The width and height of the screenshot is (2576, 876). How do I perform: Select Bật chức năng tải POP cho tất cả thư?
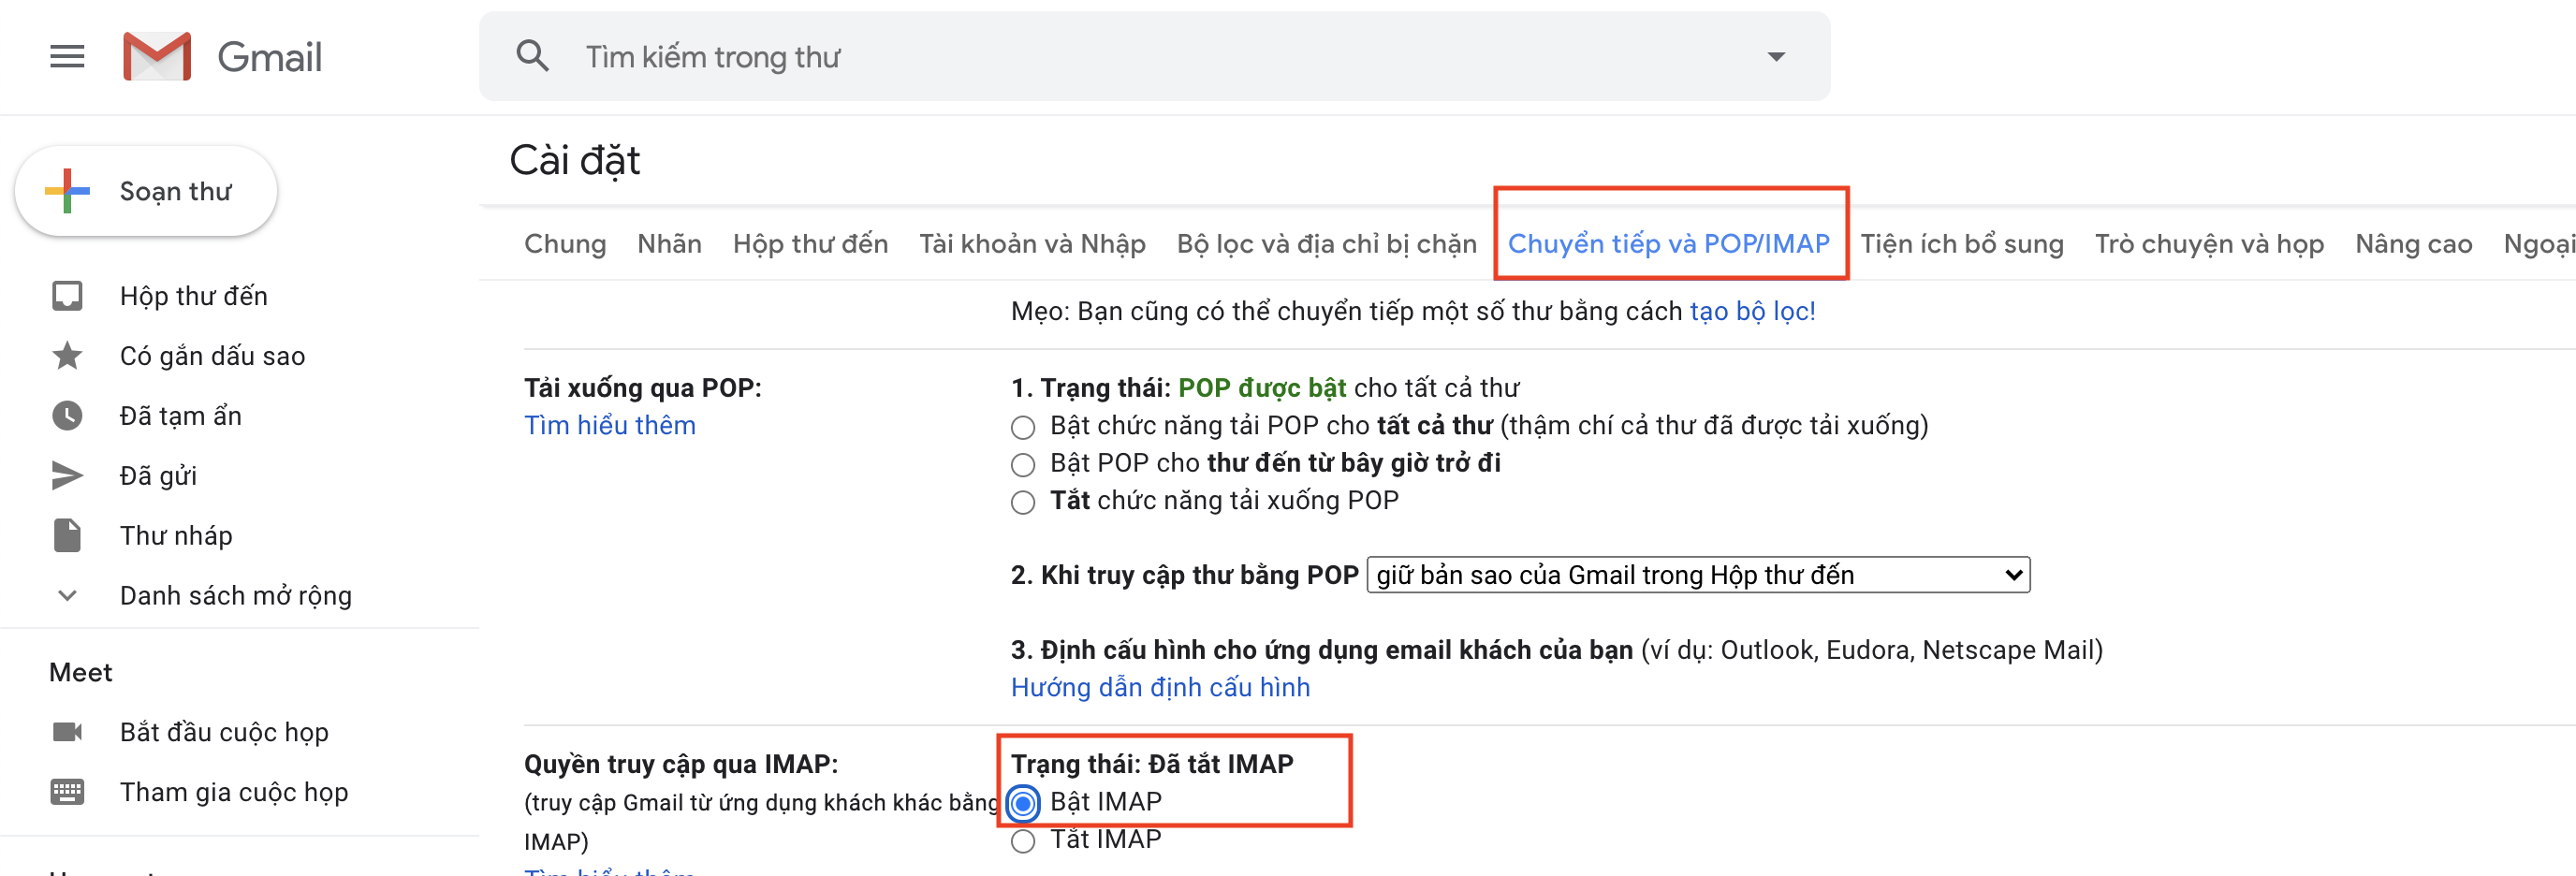1023,428
